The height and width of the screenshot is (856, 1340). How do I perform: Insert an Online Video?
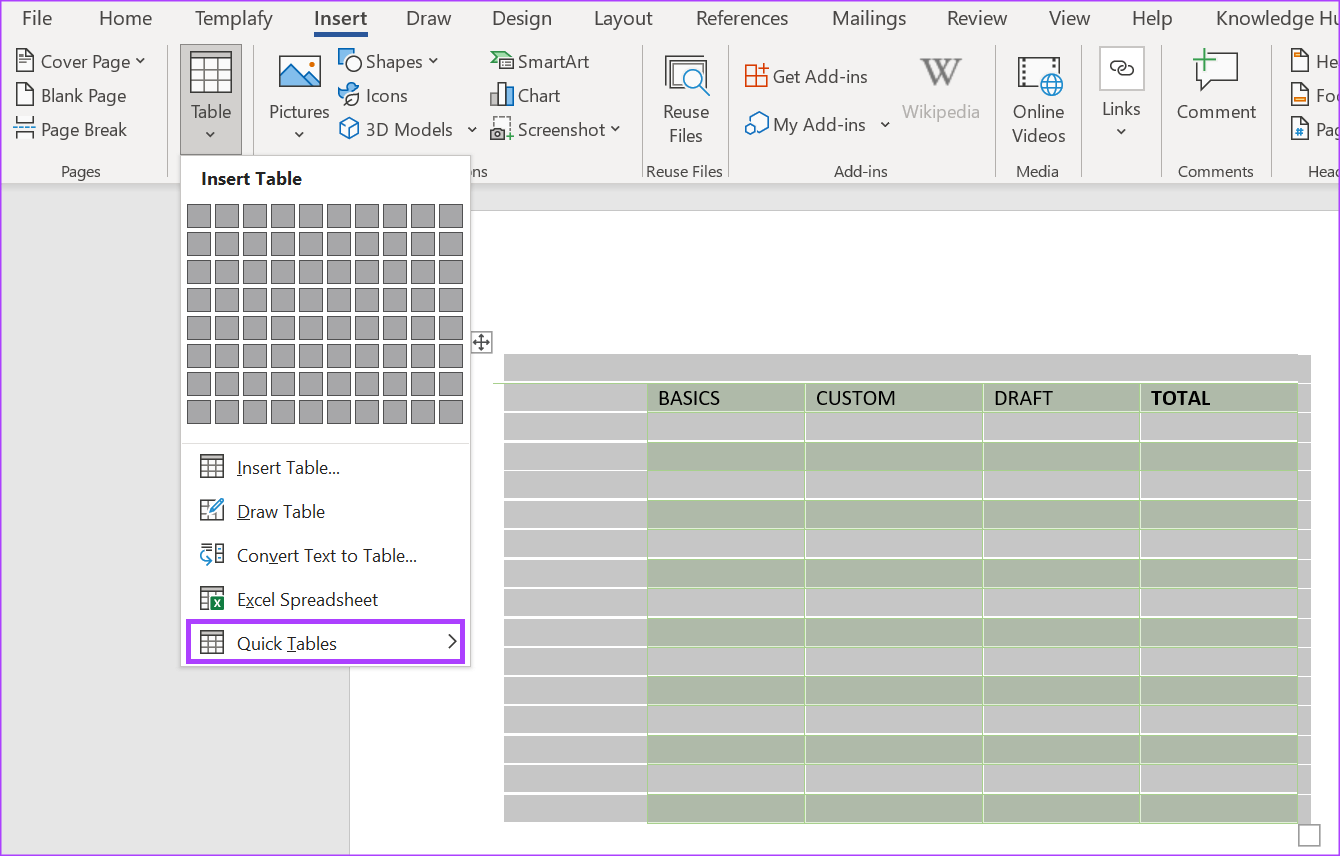tap(1038, 100)
